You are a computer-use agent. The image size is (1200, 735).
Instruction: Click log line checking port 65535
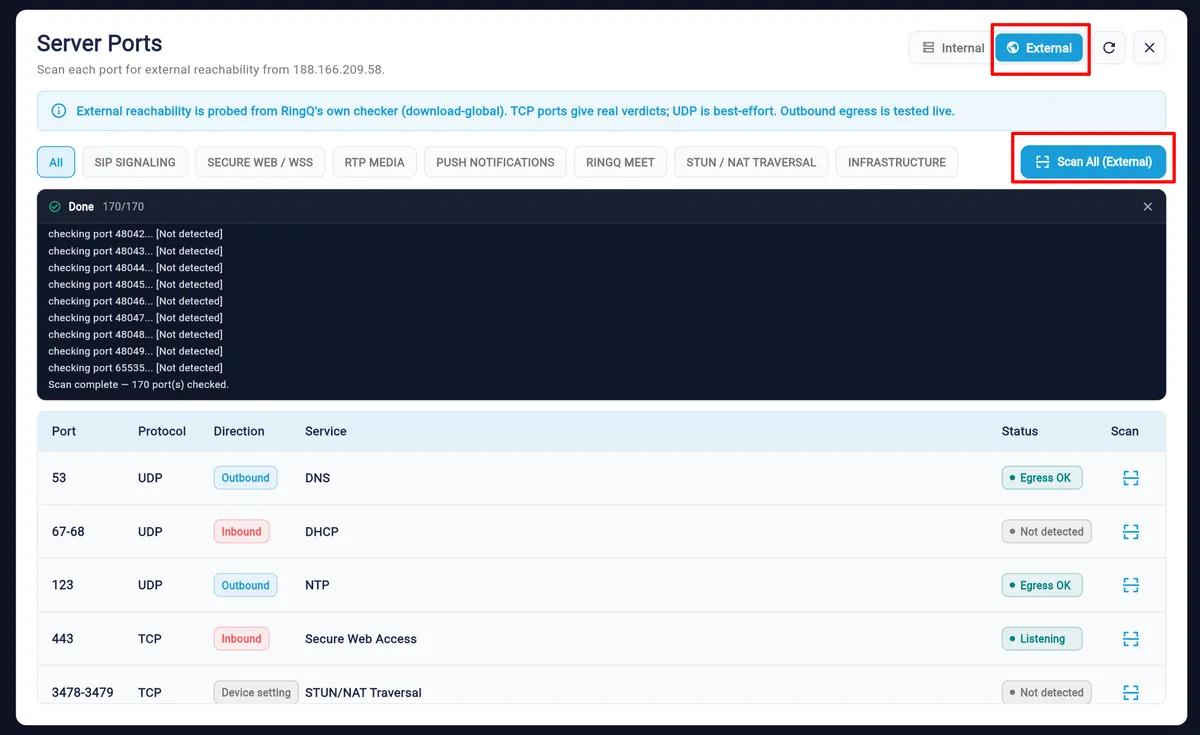pyautogui.click(x=135, y=368)
